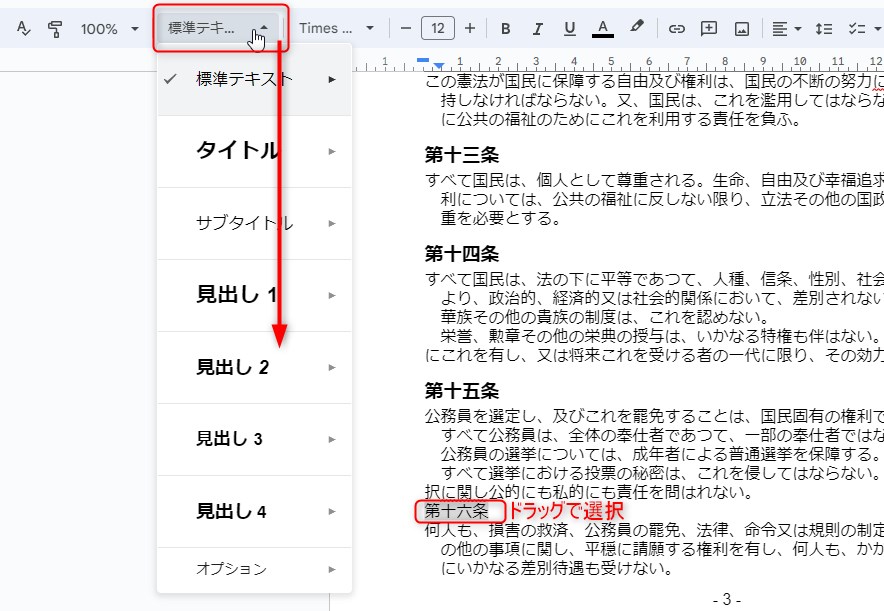This screenshot has height=611, width=884.
Task: Click the add comment icon
Action: point(709,28)
